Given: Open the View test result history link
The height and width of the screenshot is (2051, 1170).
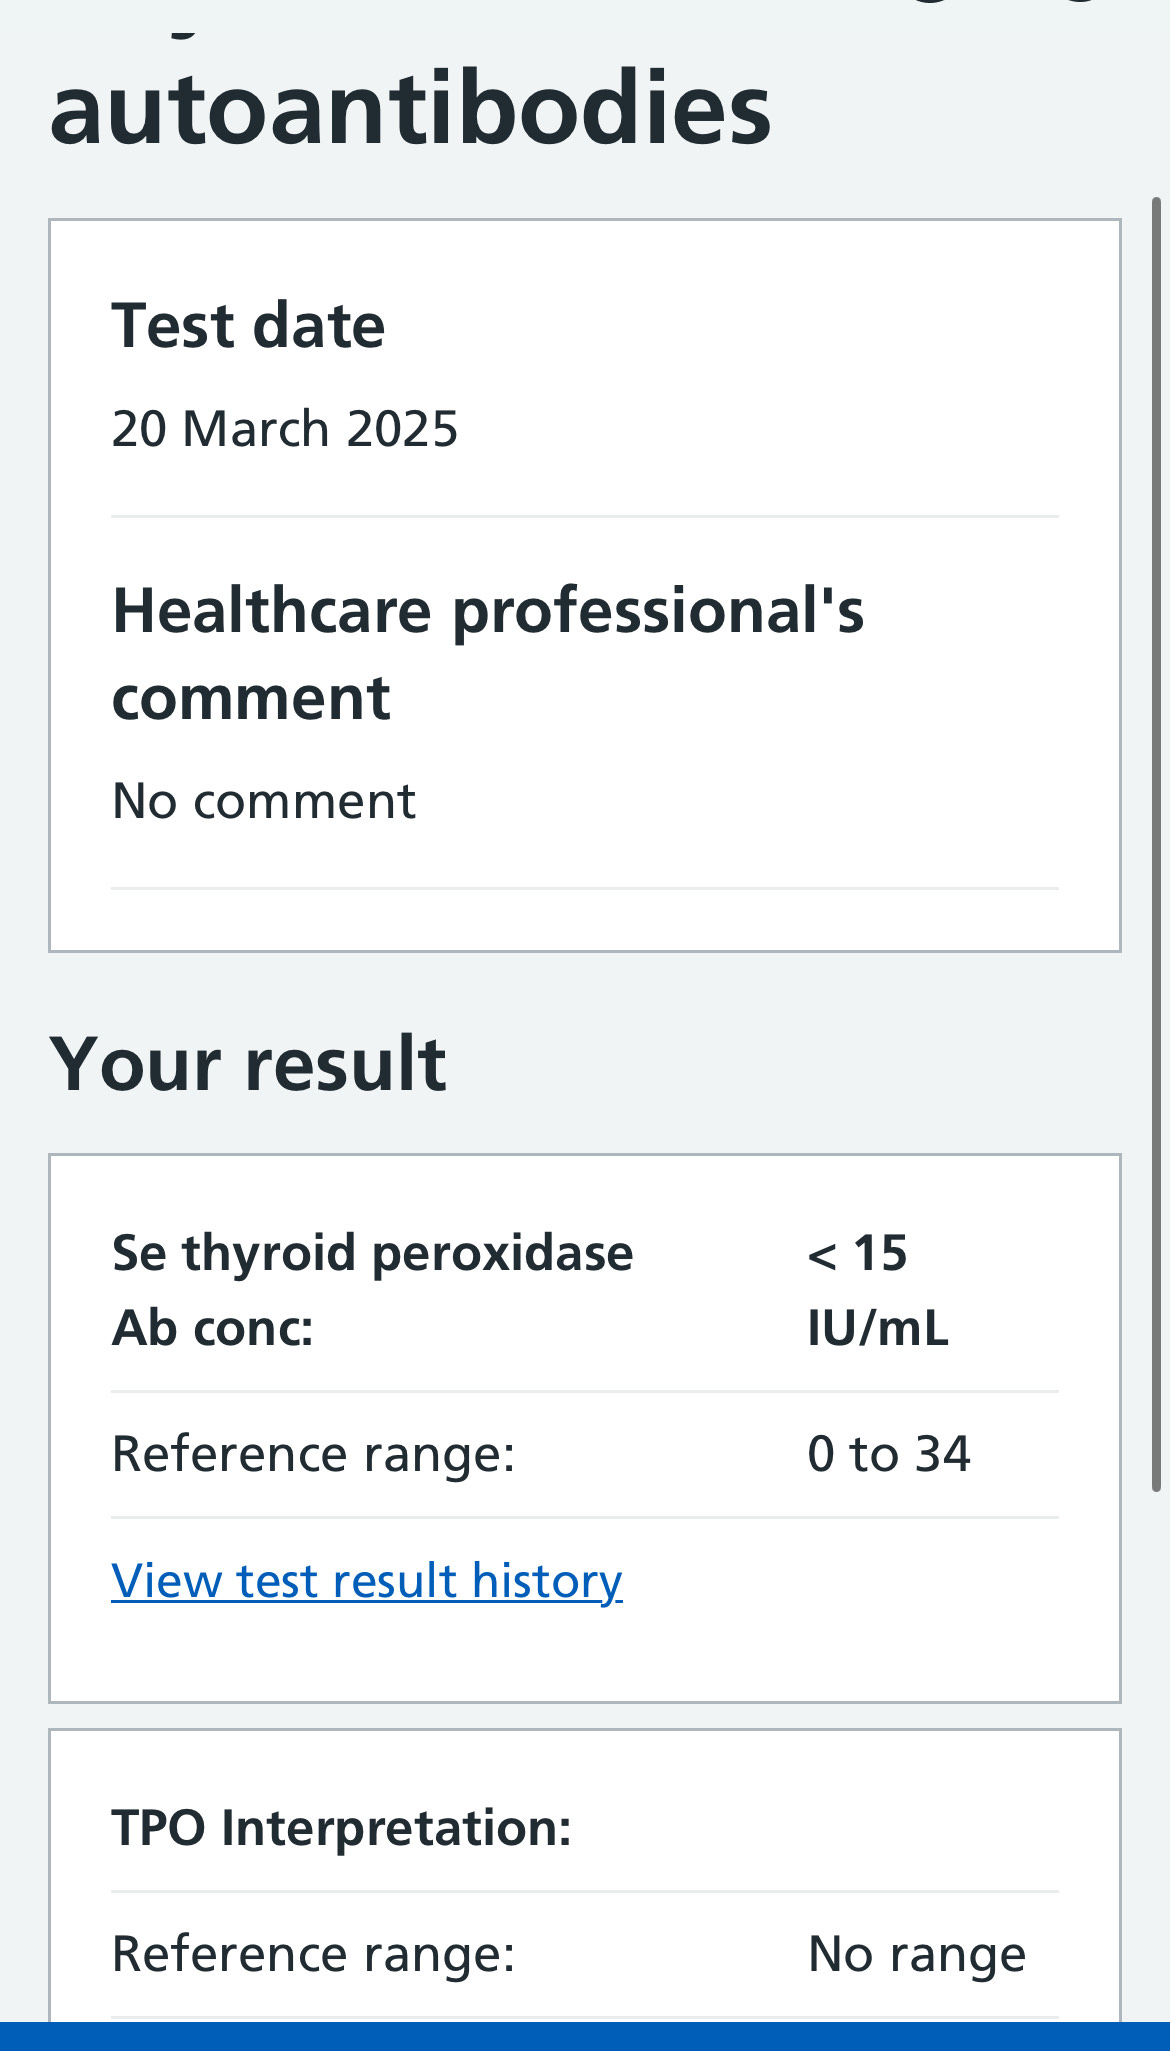Looking at the screenshot, I should pyautogui.click(x=367, y=1581).
